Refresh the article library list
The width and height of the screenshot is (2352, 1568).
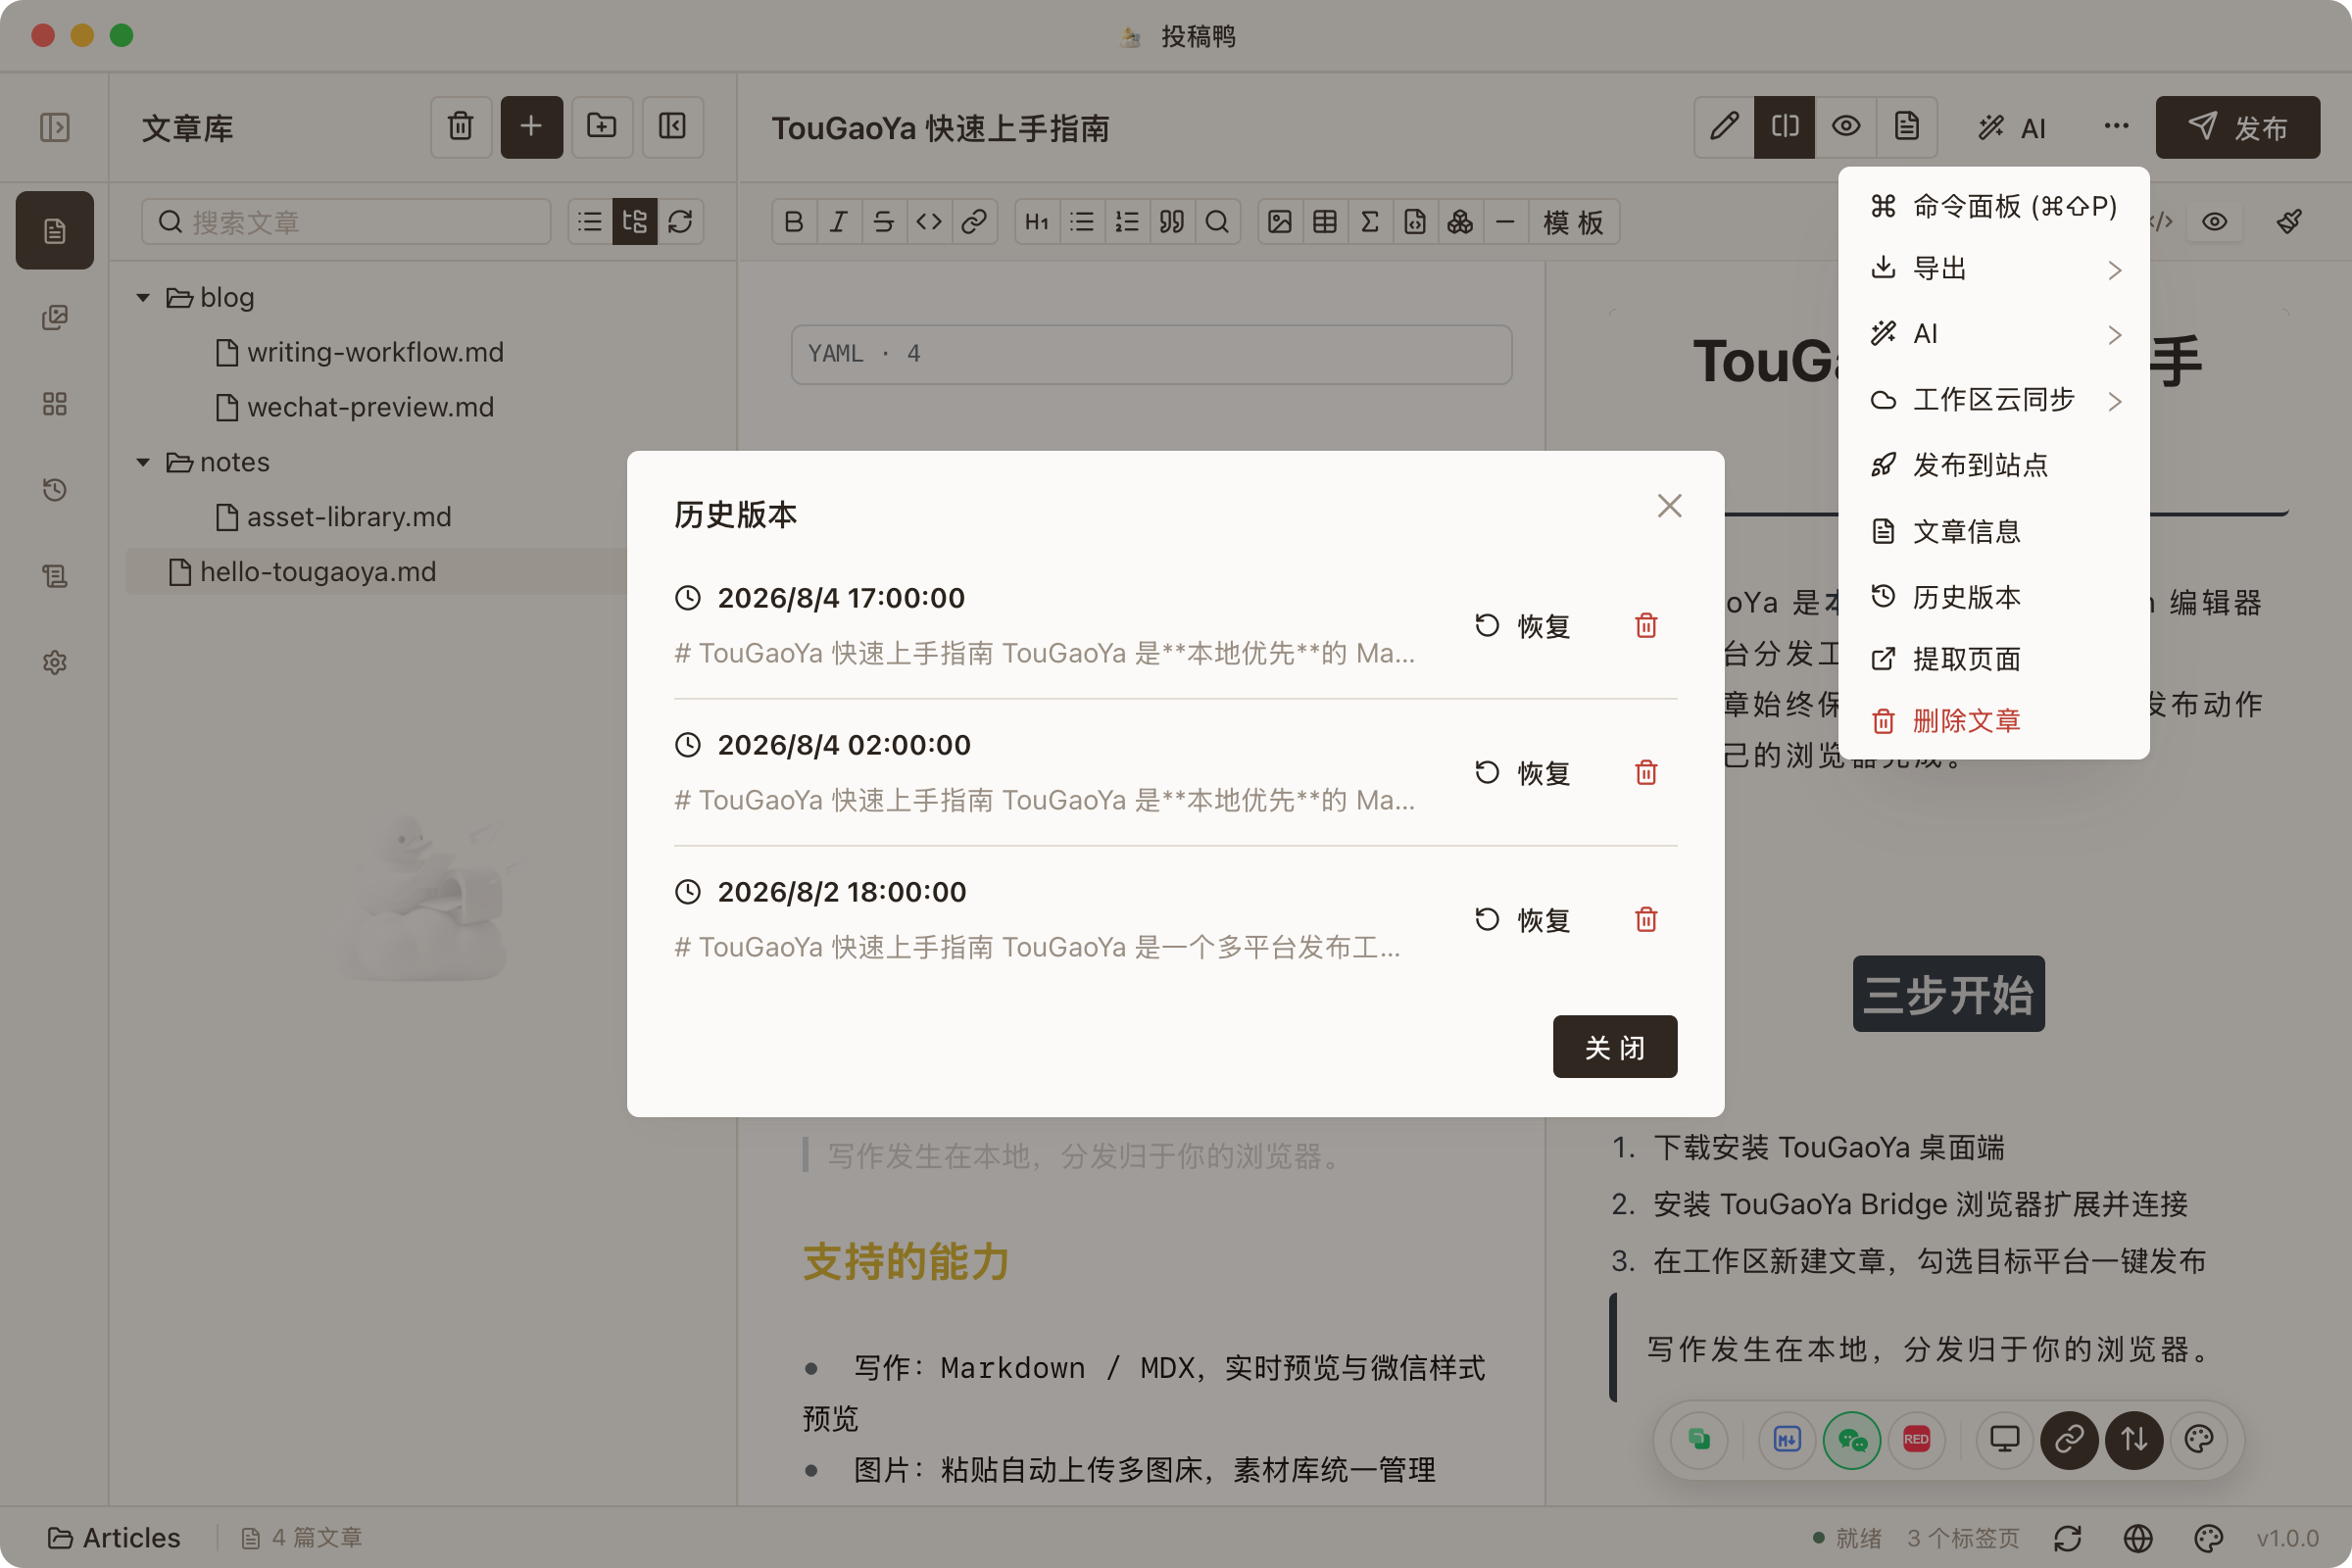click(680, 222)
